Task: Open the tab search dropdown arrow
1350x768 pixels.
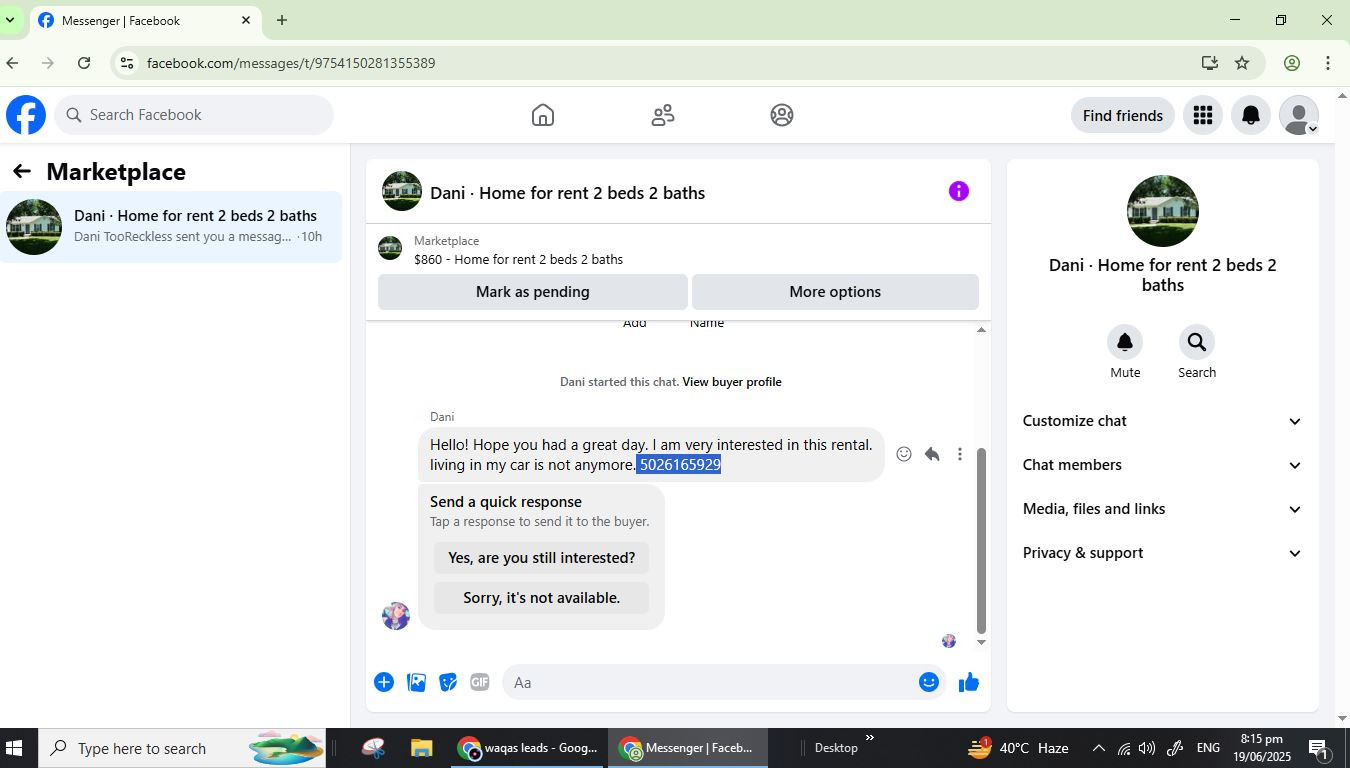Action: tap(10, 20)
